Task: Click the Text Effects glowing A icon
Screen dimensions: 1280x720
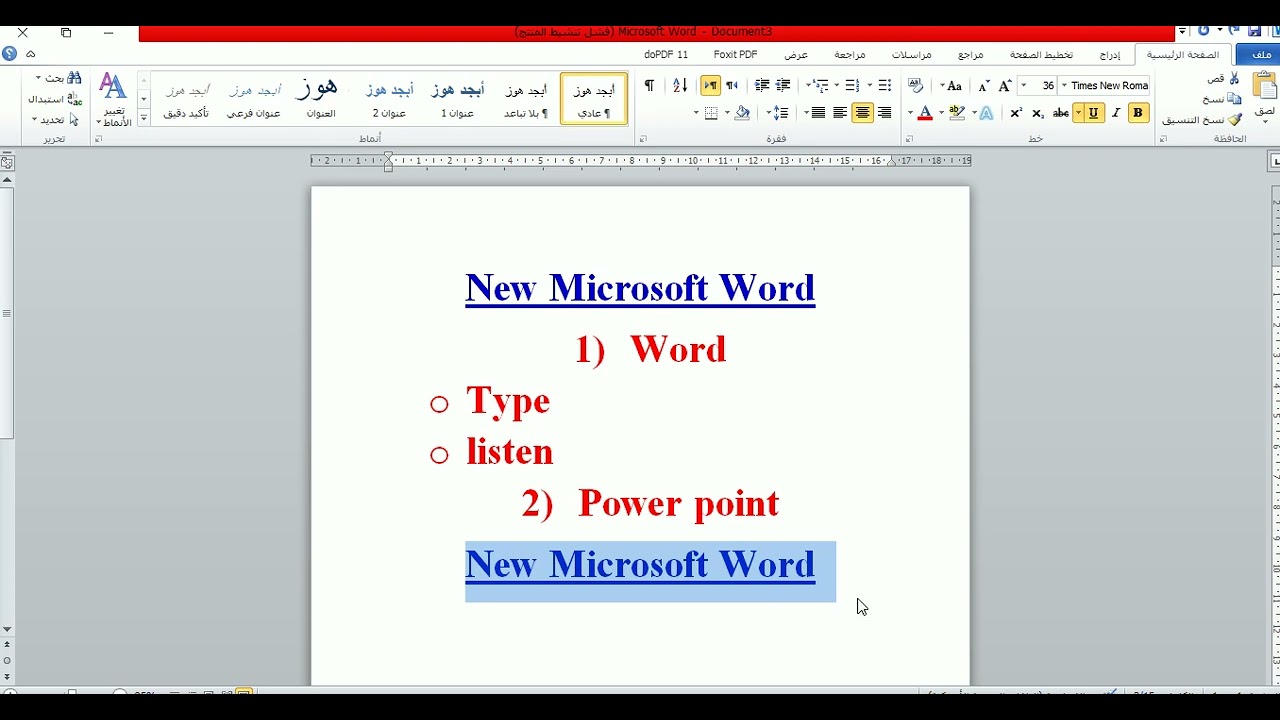Action: pos(986,113)
